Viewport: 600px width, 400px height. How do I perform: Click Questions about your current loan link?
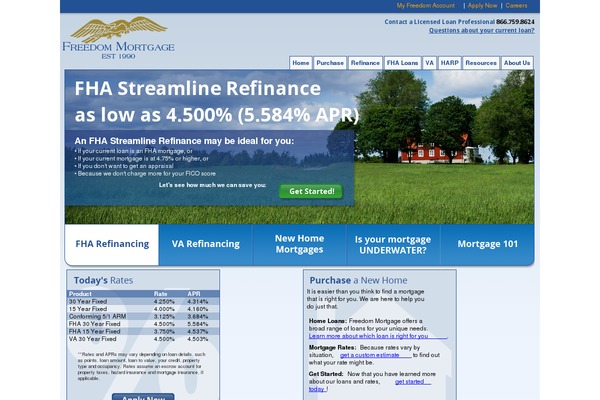point(481,30)
